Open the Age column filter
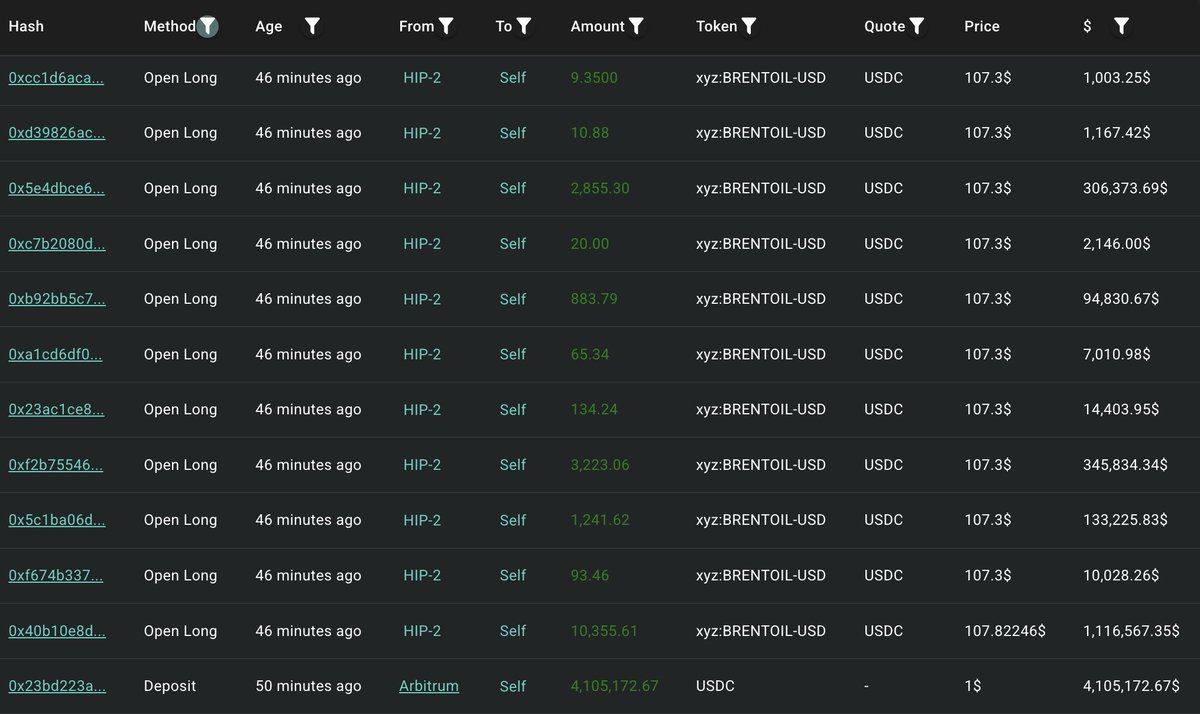 pos(312,27)
